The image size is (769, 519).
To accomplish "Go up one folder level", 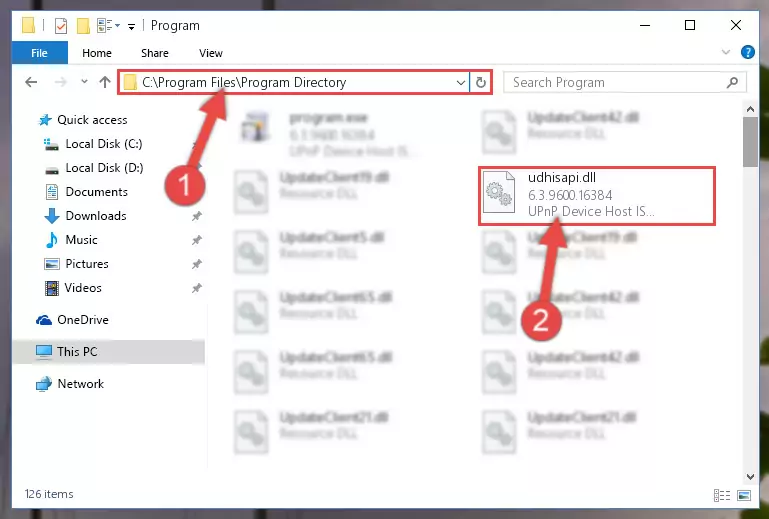I will tap(104, 82).
